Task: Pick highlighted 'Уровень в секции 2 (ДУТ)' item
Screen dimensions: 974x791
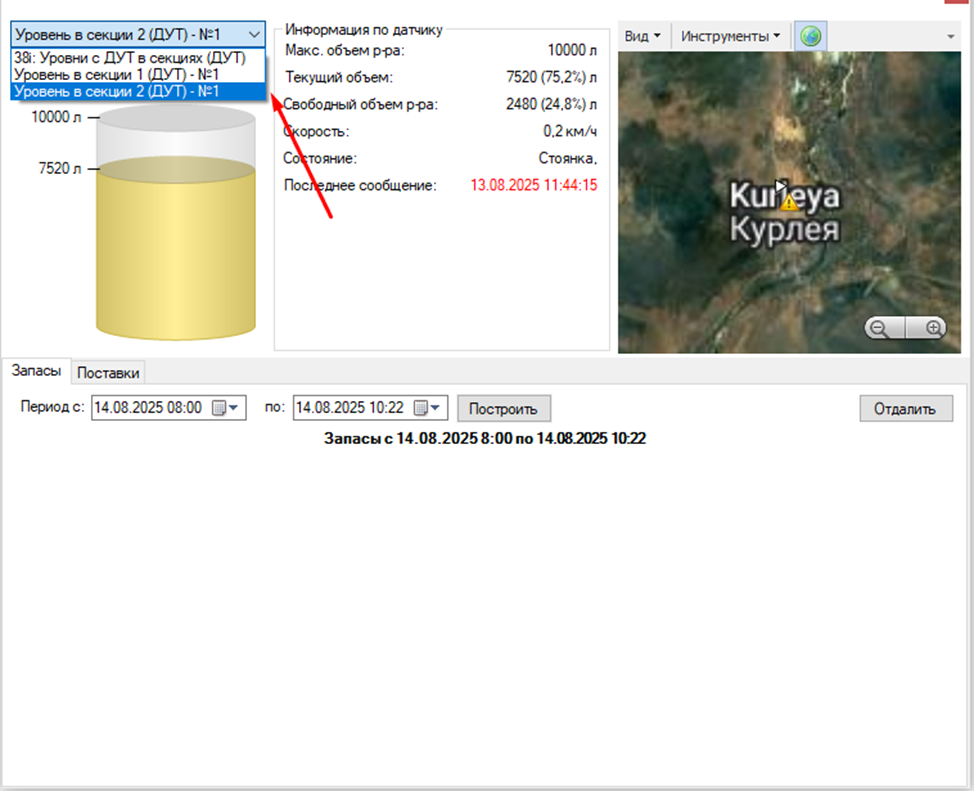Action: pyautogui.click(x=117, y=92)
